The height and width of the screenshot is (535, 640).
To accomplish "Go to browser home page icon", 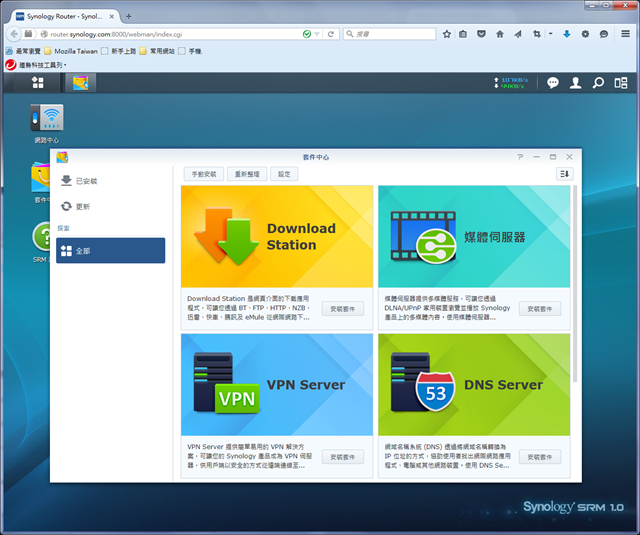I will coord(500,34).
